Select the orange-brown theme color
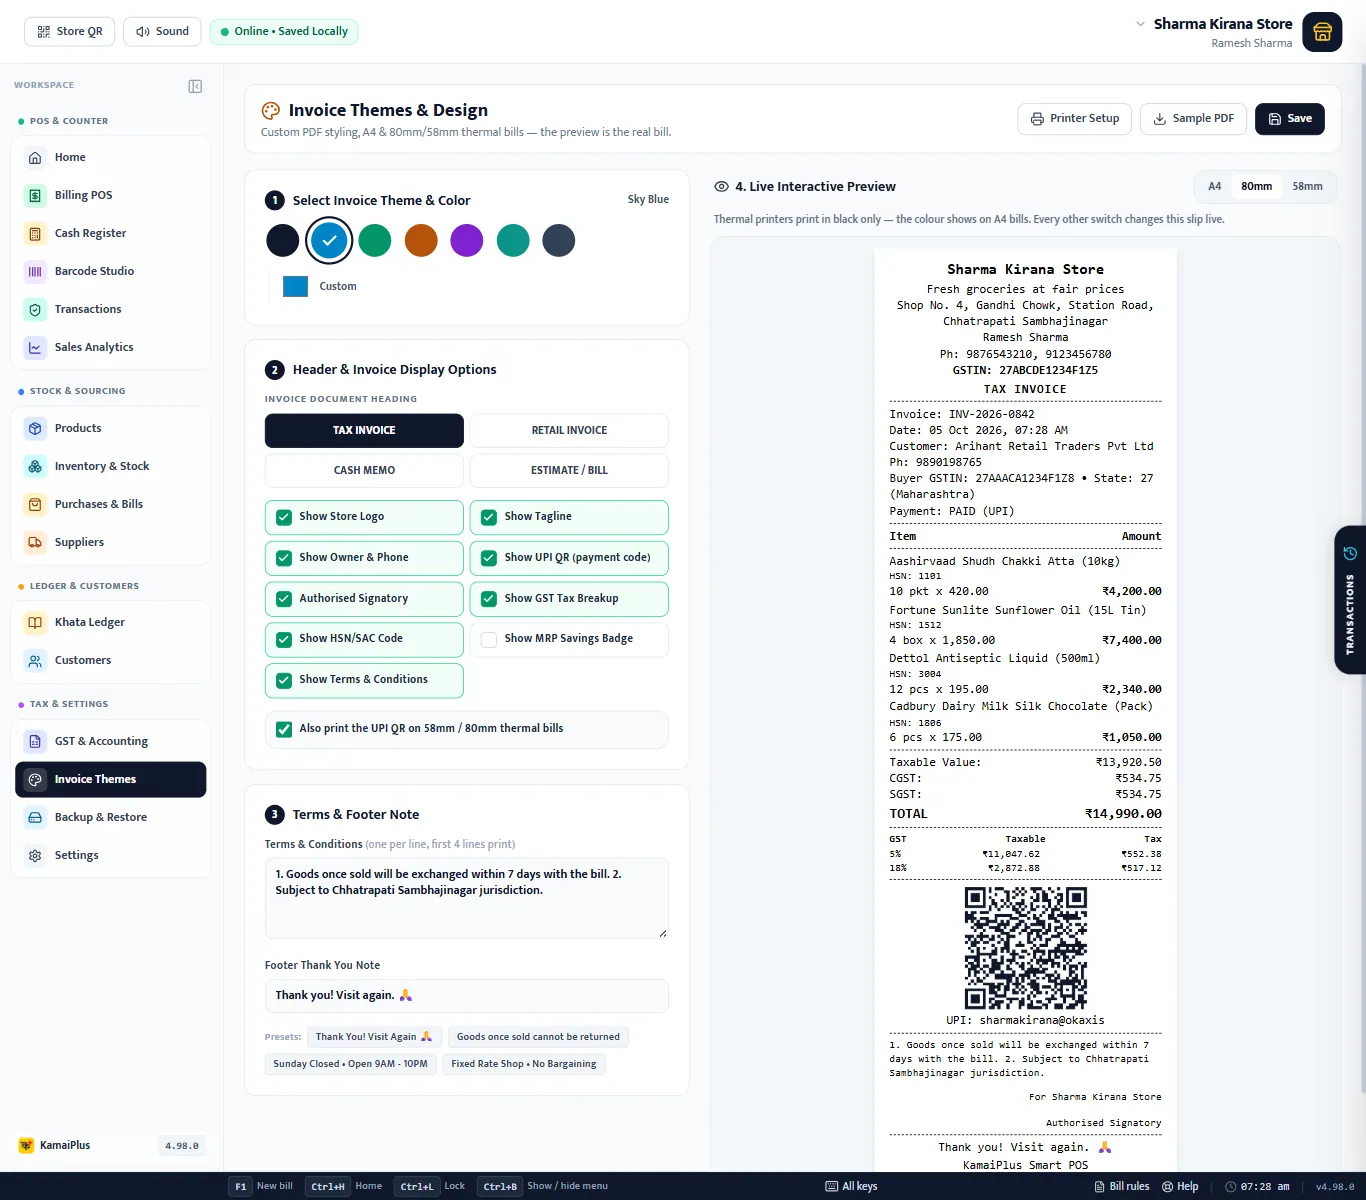The width and height of the screenshot is (1366, 1200). coord(421,241)
